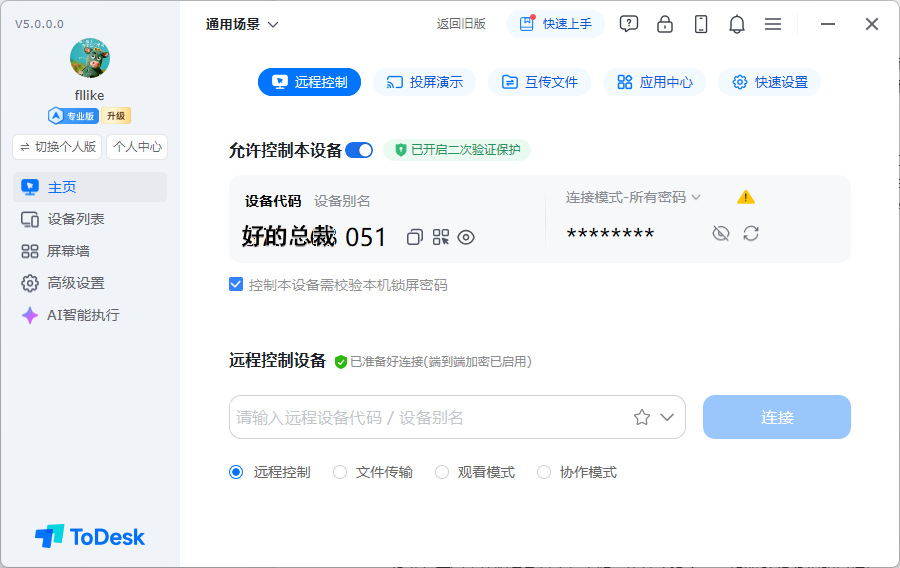The image size is (900, 568).
Task: Click the lock screen padlock icon
Action: 665,24
